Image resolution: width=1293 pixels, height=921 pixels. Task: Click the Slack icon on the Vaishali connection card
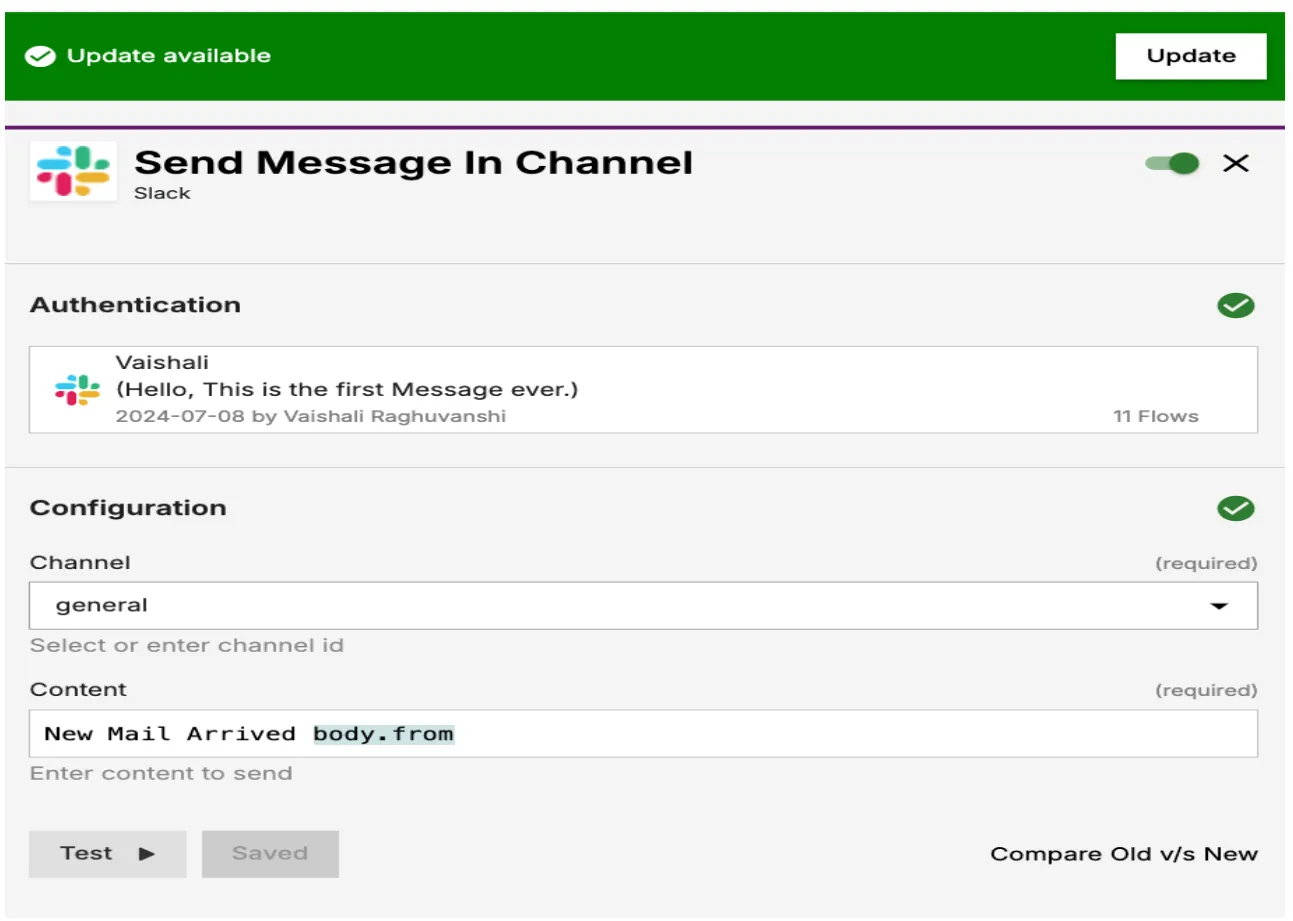[x=72, y=388]
